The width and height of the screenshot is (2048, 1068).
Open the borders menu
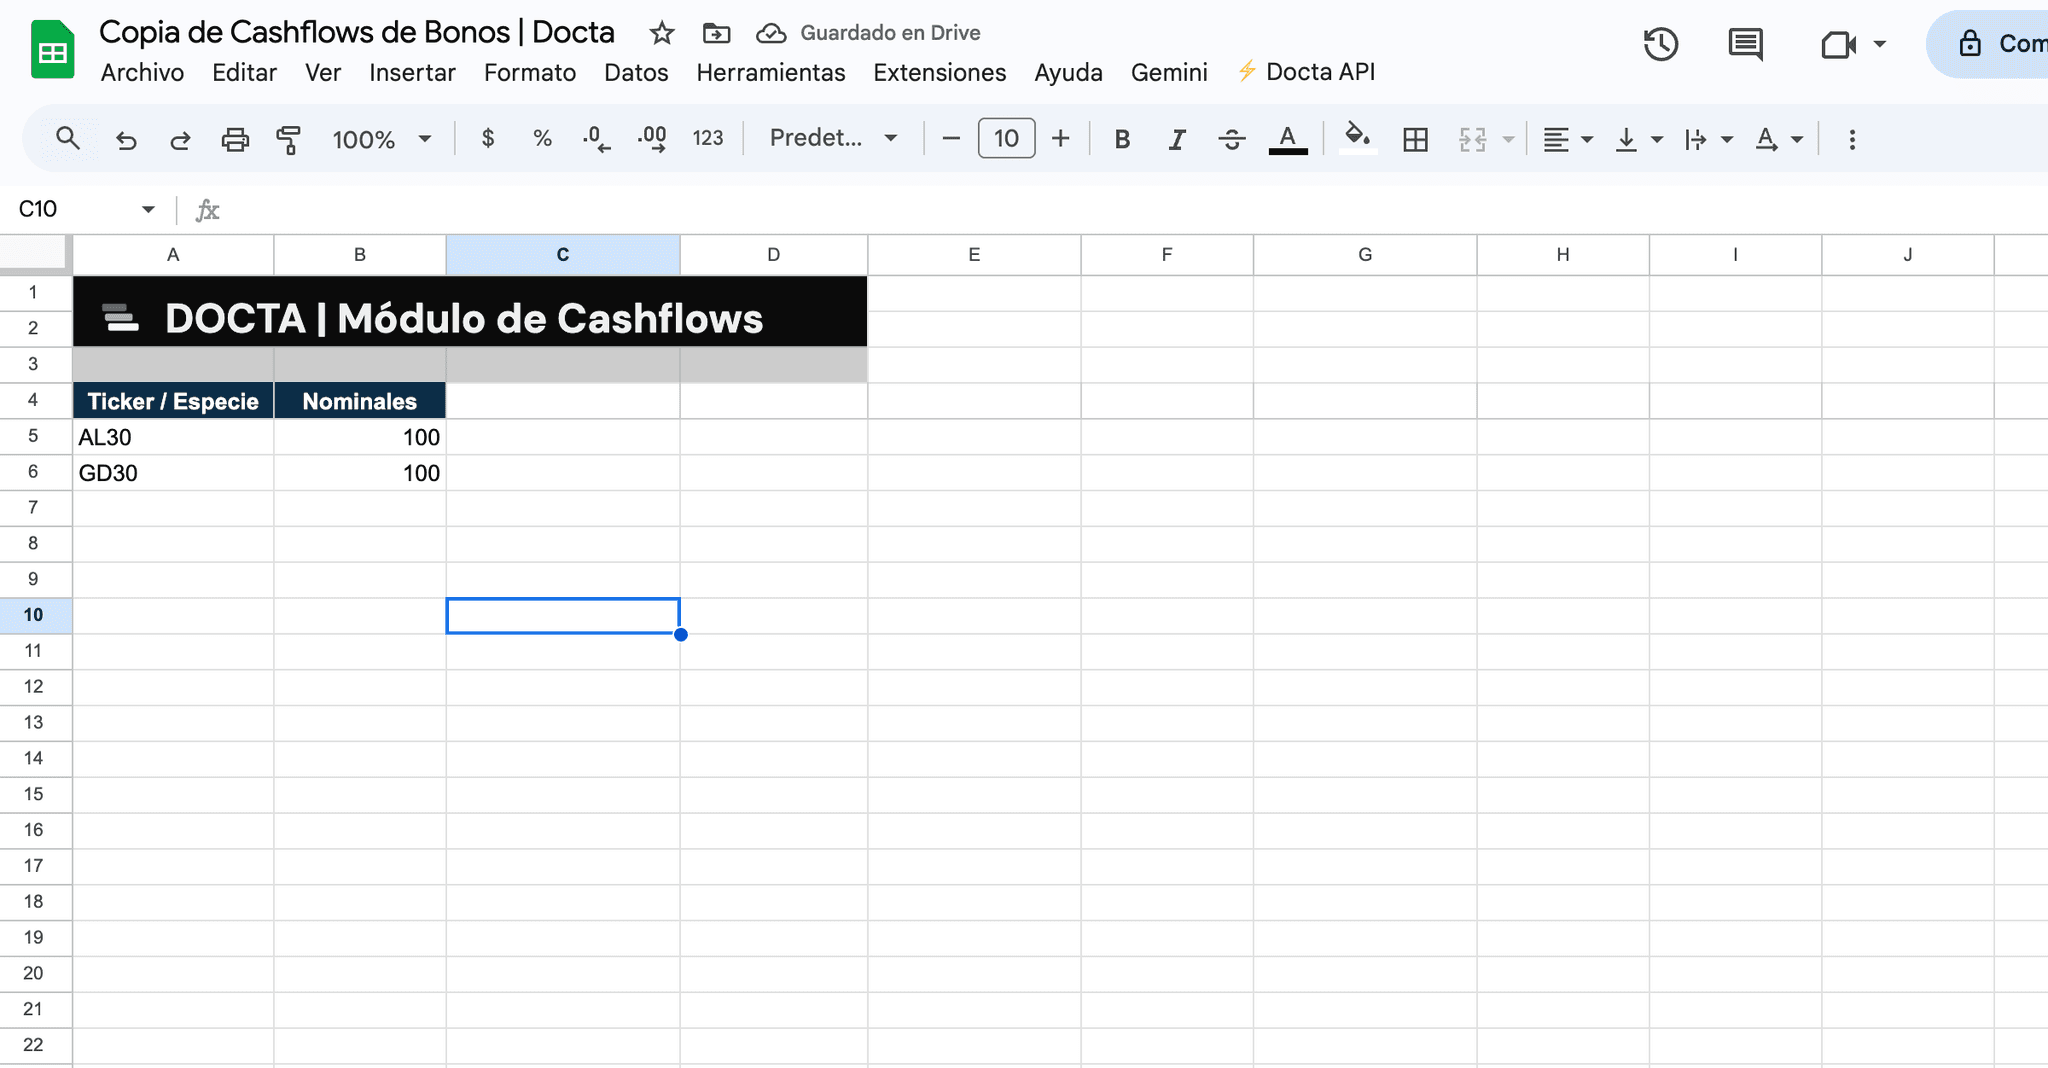[1415, 139]
